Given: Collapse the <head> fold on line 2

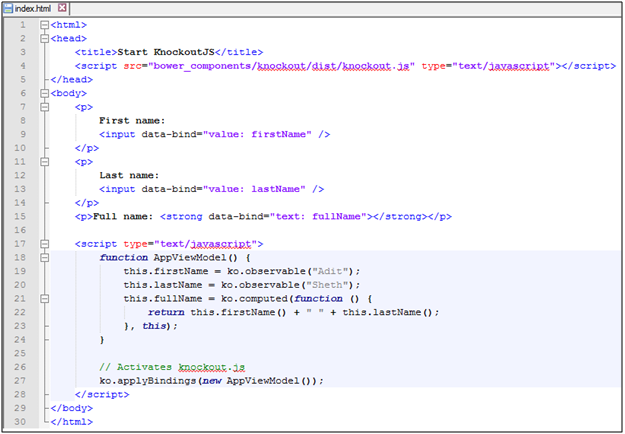Looking at the screenshot, I should pyautogui.click(x=45, y=39).
